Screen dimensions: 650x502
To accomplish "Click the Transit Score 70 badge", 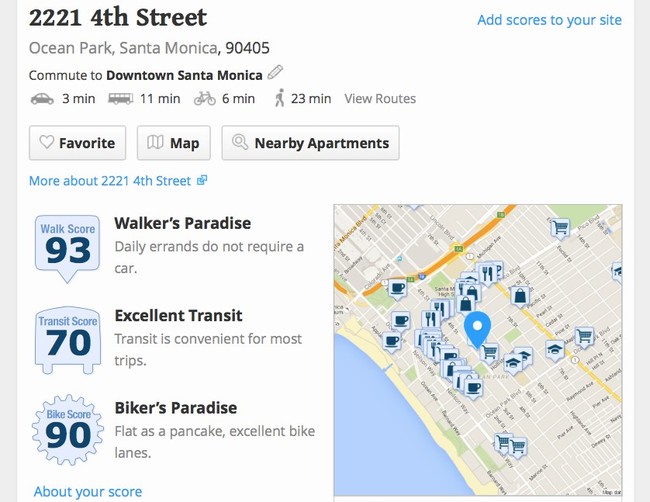I will pos(68,340).
